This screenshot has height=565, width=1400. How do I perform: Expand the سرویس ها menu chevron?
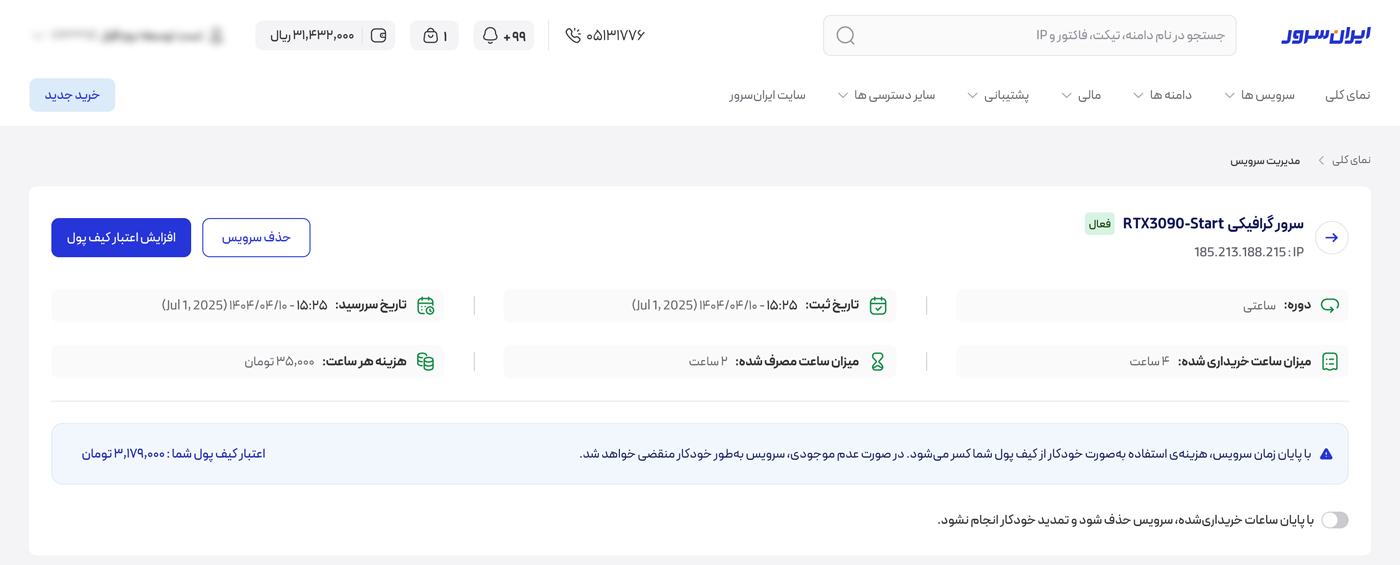pyautogui.click(x=1229, y=96)
